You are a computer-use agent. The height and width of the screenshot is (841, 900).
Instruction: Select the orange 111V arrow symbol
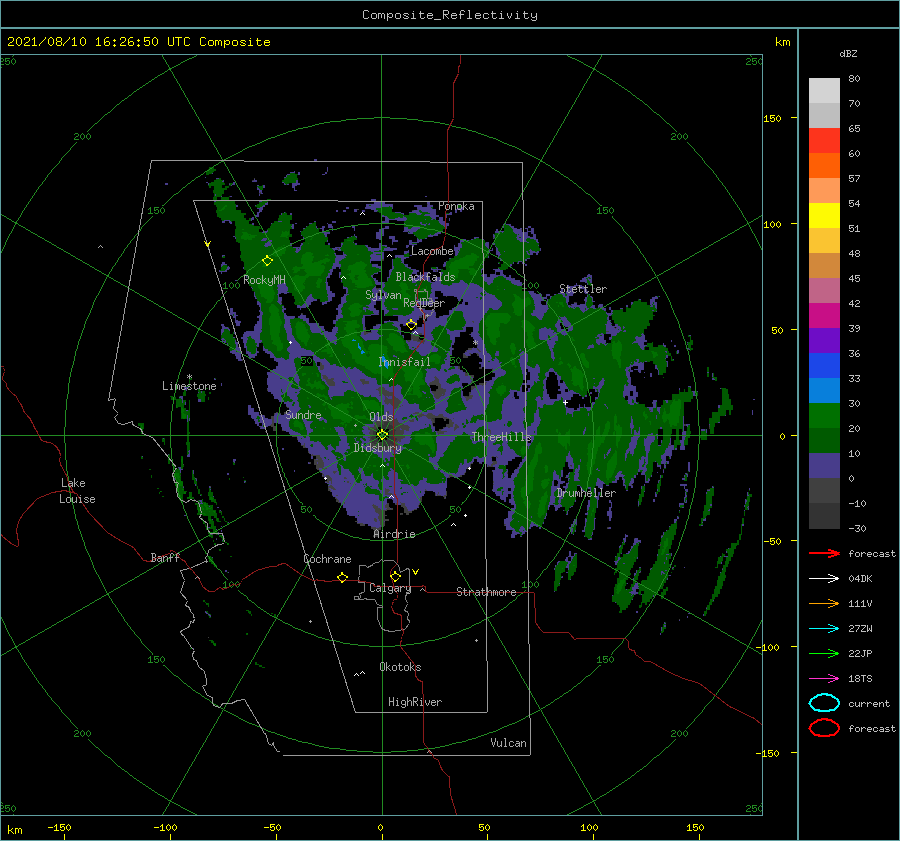pyautogui.click(x=824, y=603)
